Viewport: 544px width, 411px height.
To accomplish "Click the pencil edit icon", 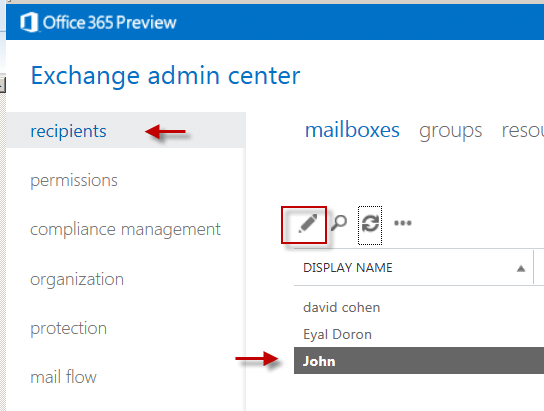I will click(308, 223).
